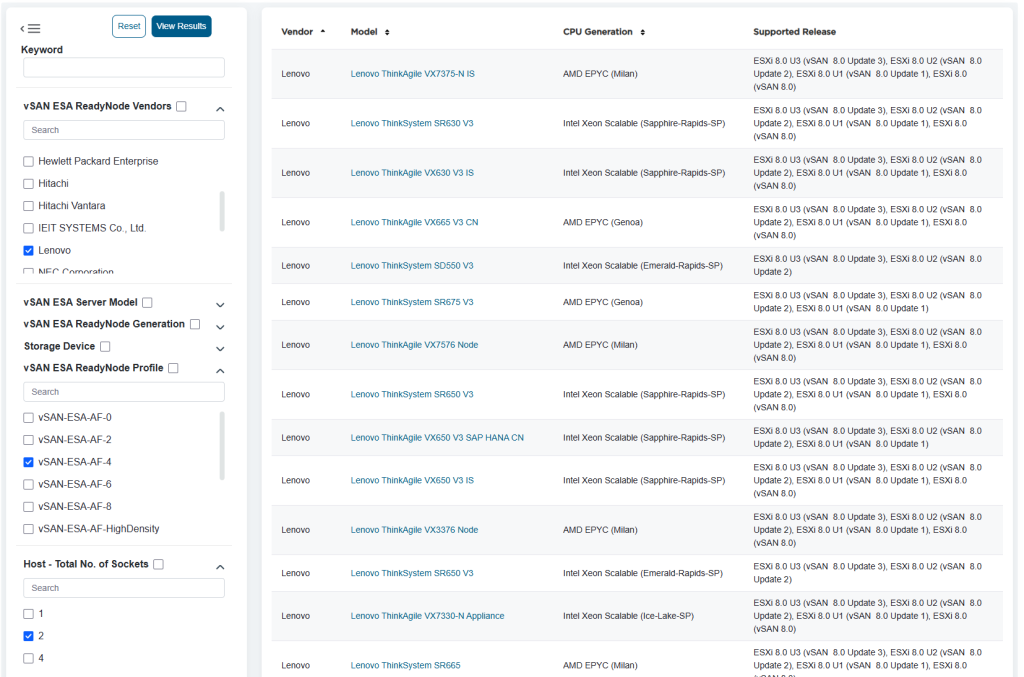Open Lenovo ThinkSystem SR630 V3 link
The height and width of the screenshot is (677, 1024).
click(x=411, y=123)
